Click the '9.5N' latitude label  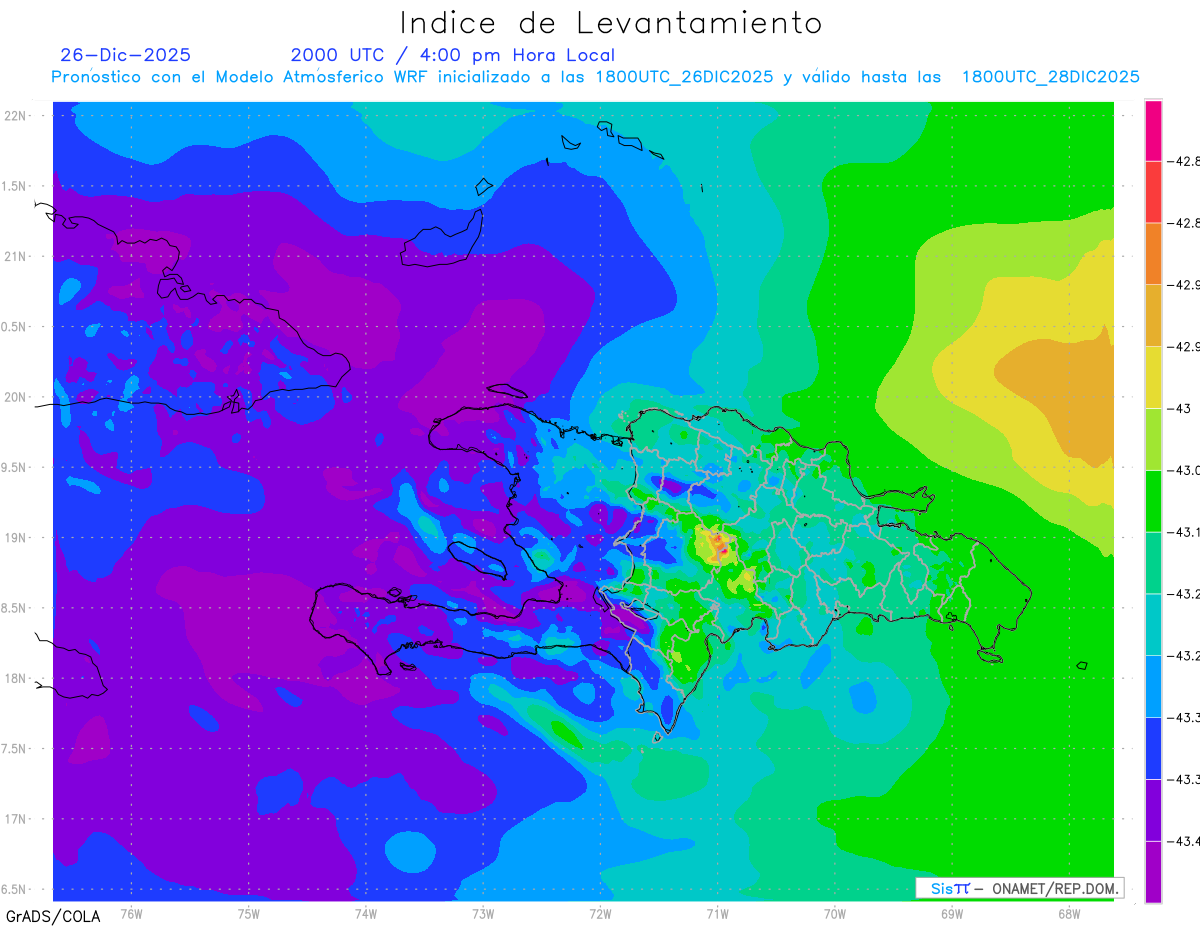tap(15, 468)
